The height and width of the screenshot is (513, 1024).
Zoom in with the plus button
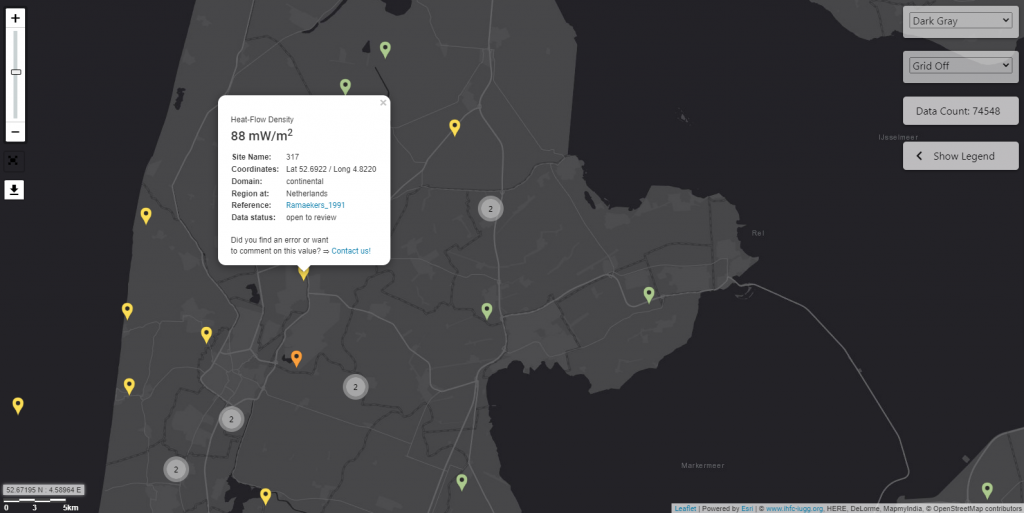coord(16,18)
